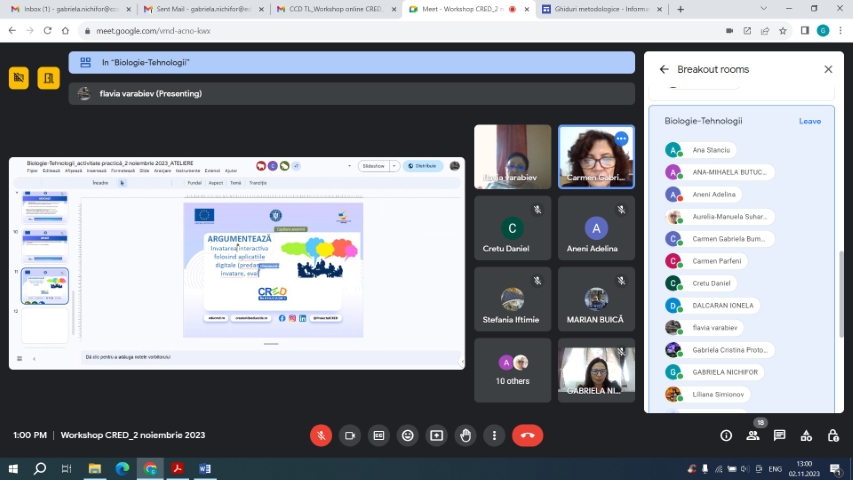
Task: Open options on Carmen Gabriela's video tile
Action: (x=621, y=138)
